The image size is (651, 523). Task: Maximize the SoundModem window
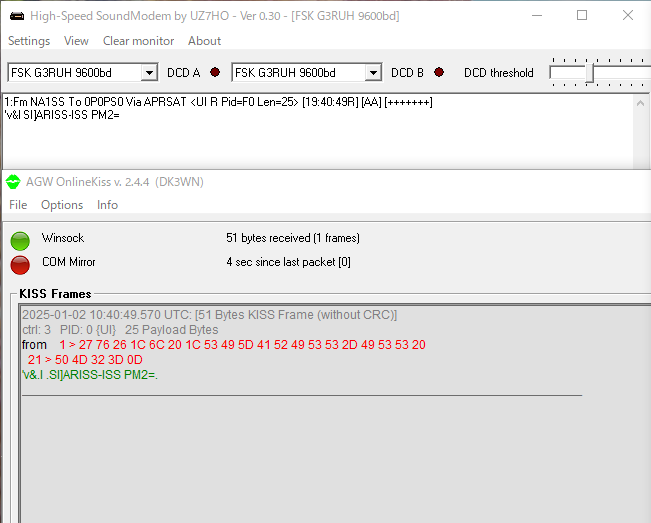tap(582, 15)
